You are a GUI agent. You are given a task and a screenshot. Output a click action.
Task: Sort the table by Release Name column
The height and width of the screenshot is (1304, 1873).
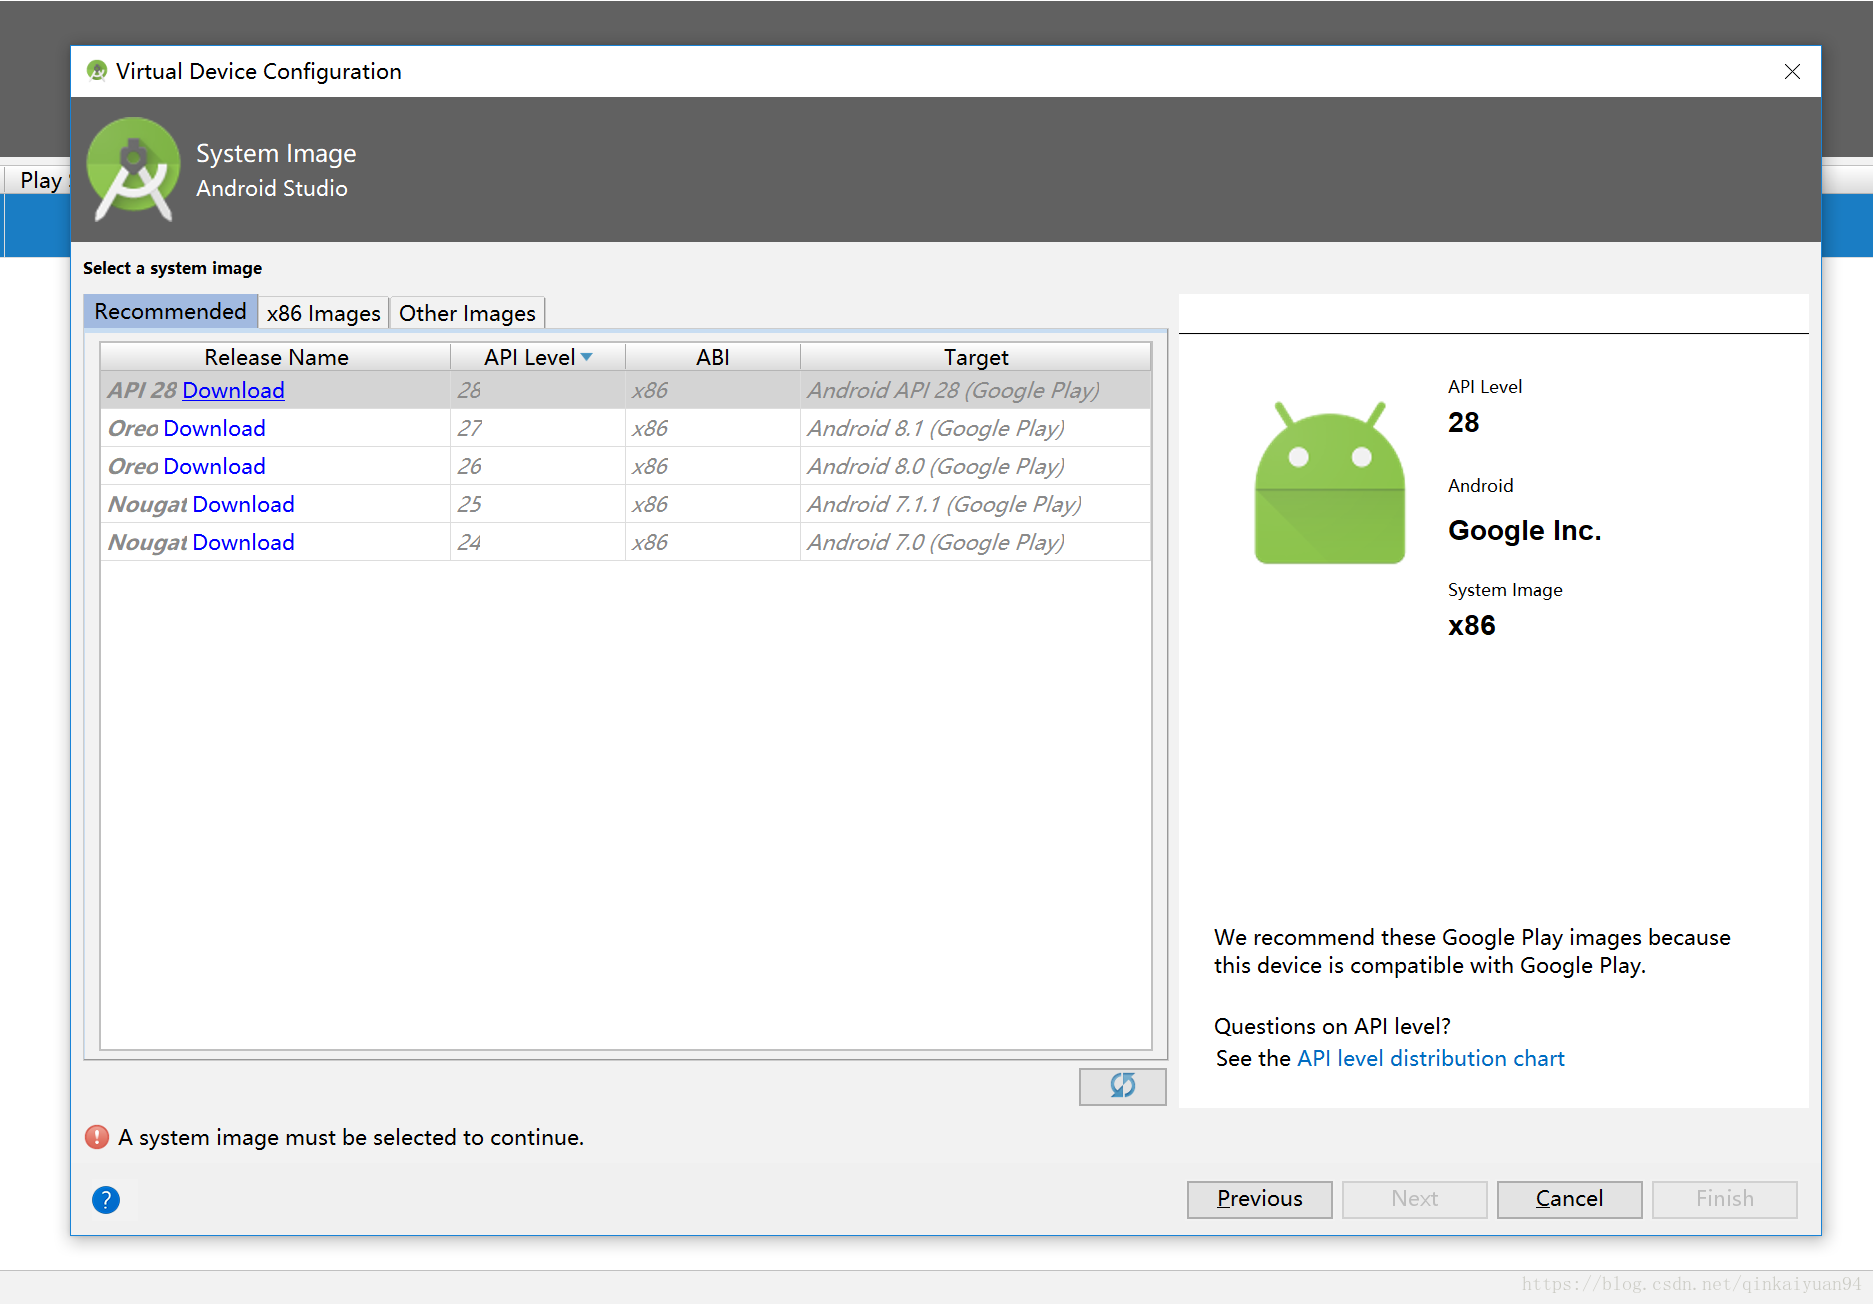276,356
